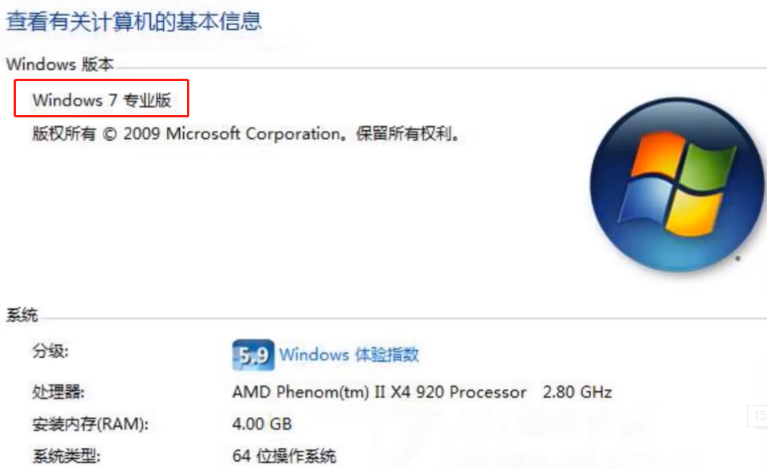
Task: Click the year 2009 in the copyright line
Action: [141, 133]
